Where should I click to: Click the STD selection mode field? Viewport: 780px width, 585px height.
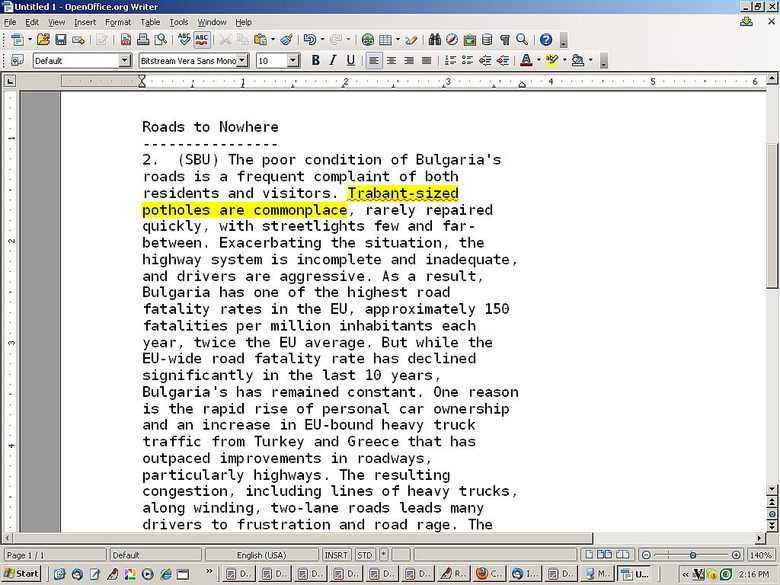(365, 555)
